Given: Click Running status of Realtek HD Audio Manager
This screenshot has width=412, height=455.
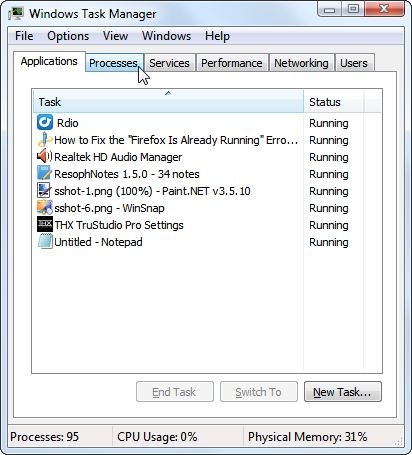Looking at the screenshot, I should [x=329, y=157].
